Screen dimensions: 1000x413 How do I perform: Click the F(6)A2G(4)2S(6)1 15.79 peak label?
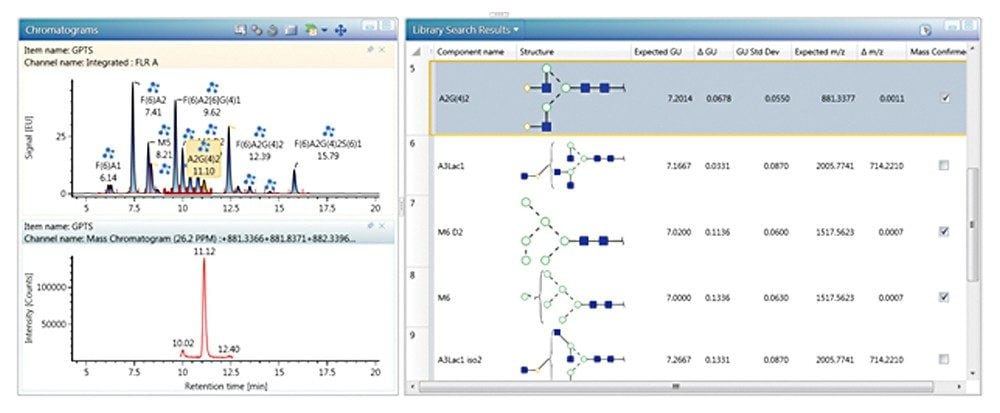[x=328, y=150]
